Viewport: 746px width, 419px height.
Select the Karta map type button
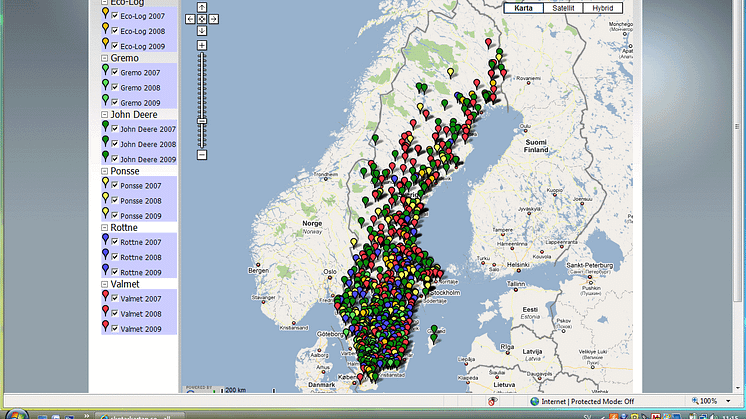tap(523, 8)
